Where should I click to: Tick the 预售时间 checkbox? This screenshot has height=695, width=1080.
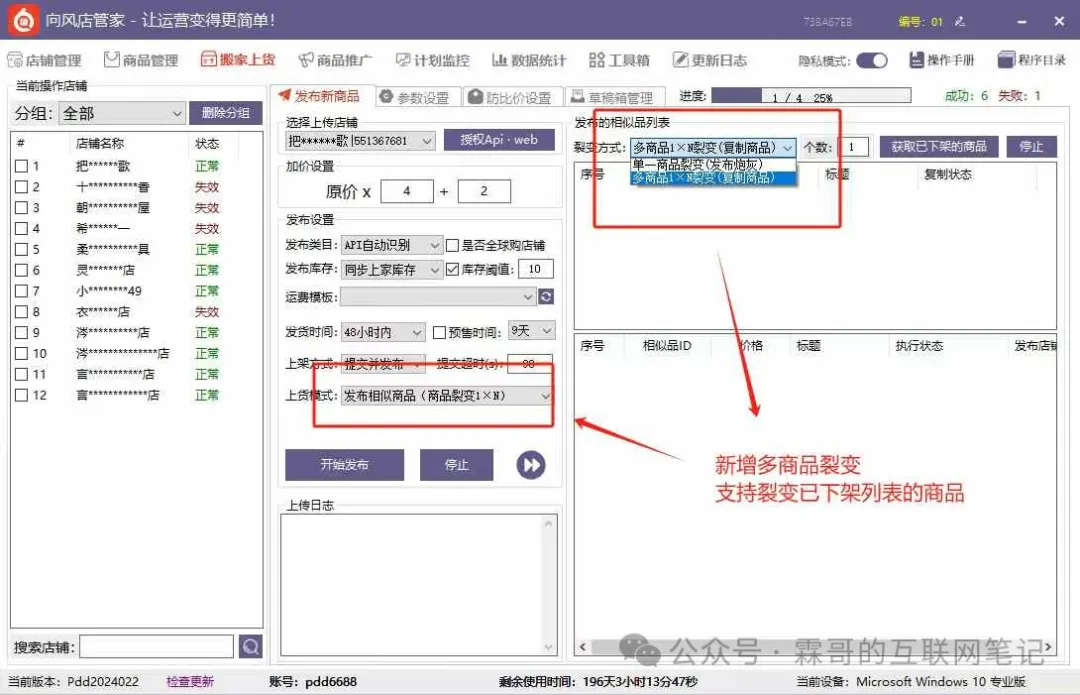coord(439,332)
